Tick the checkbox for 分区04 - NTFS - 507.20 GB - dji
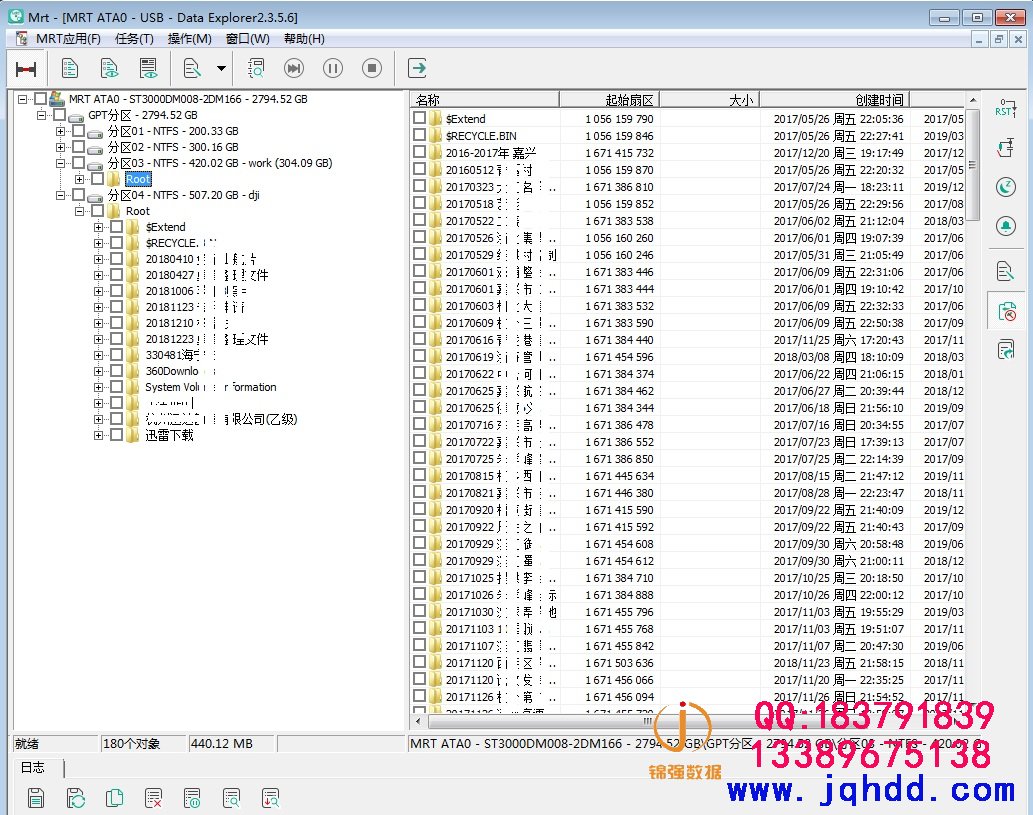The height and width of the screenshot is (815, 1033). coord(78,194)
